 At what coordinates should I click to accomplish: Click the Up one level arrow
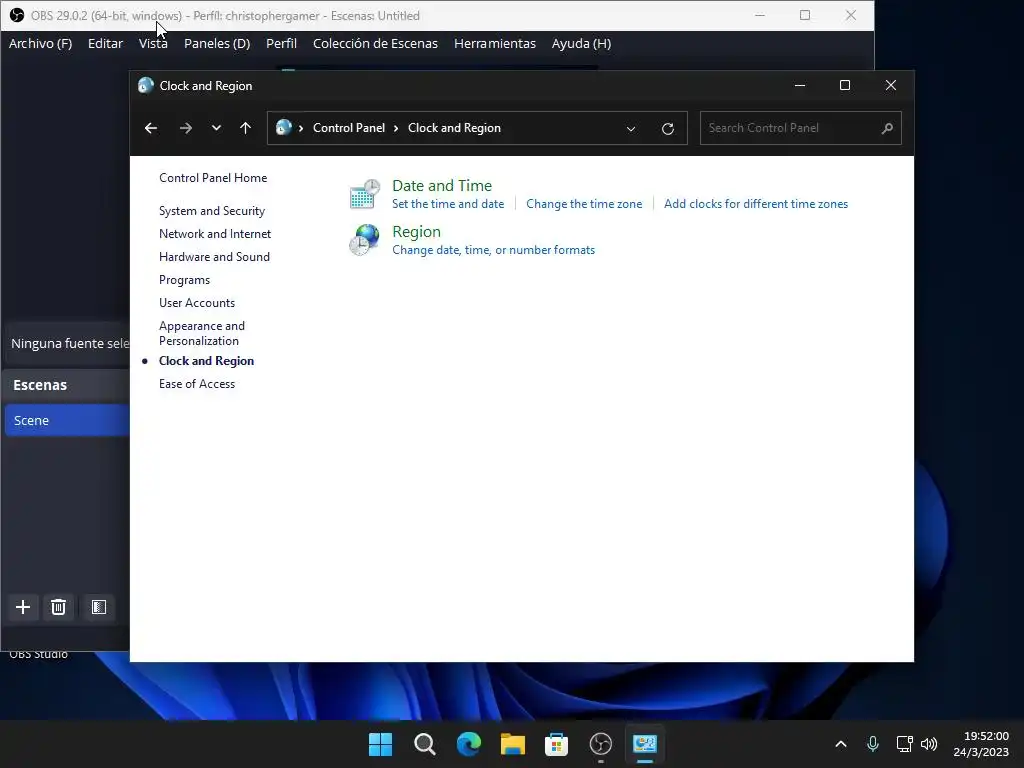pyautogui.click(x=246, y=128)
